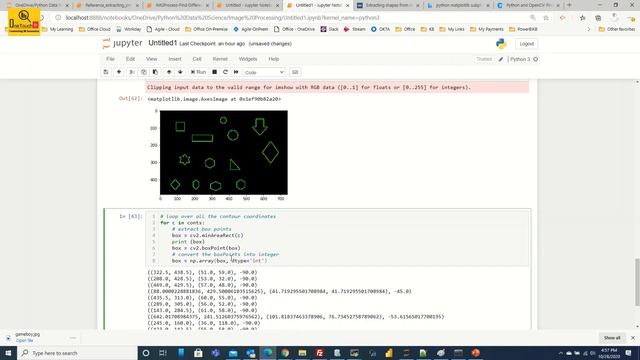
Task: Rename notebook by clicking the Untitled1 title
Action: [162, 43]
